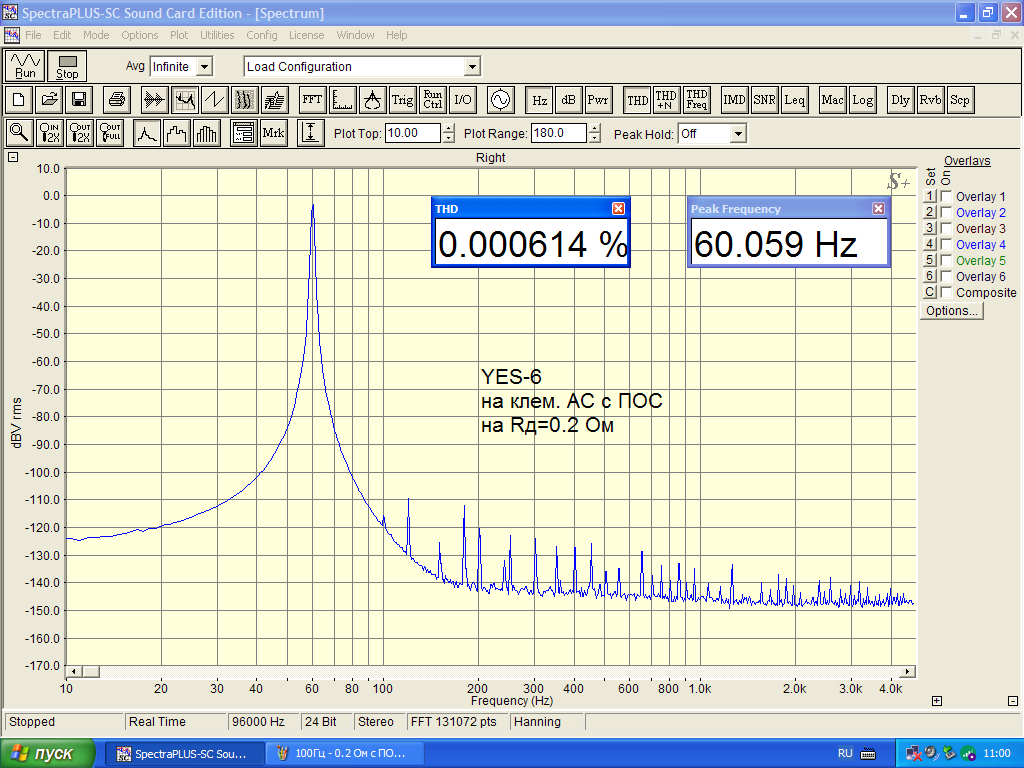This screenshot has height=768, width=1024.
Task: Click the horizontal frequency axis scrollbar
Action: (x=490, y=671)
